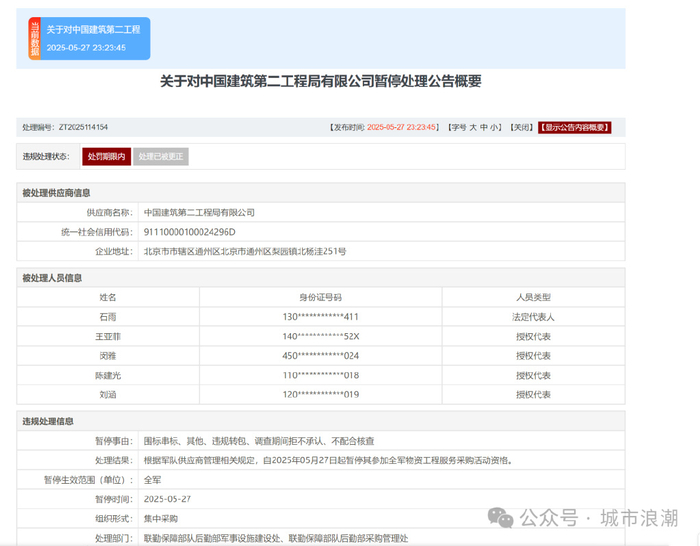Screen dimensions: 700x546
Task: Click ID number 450************024
Action: [321, 356]
